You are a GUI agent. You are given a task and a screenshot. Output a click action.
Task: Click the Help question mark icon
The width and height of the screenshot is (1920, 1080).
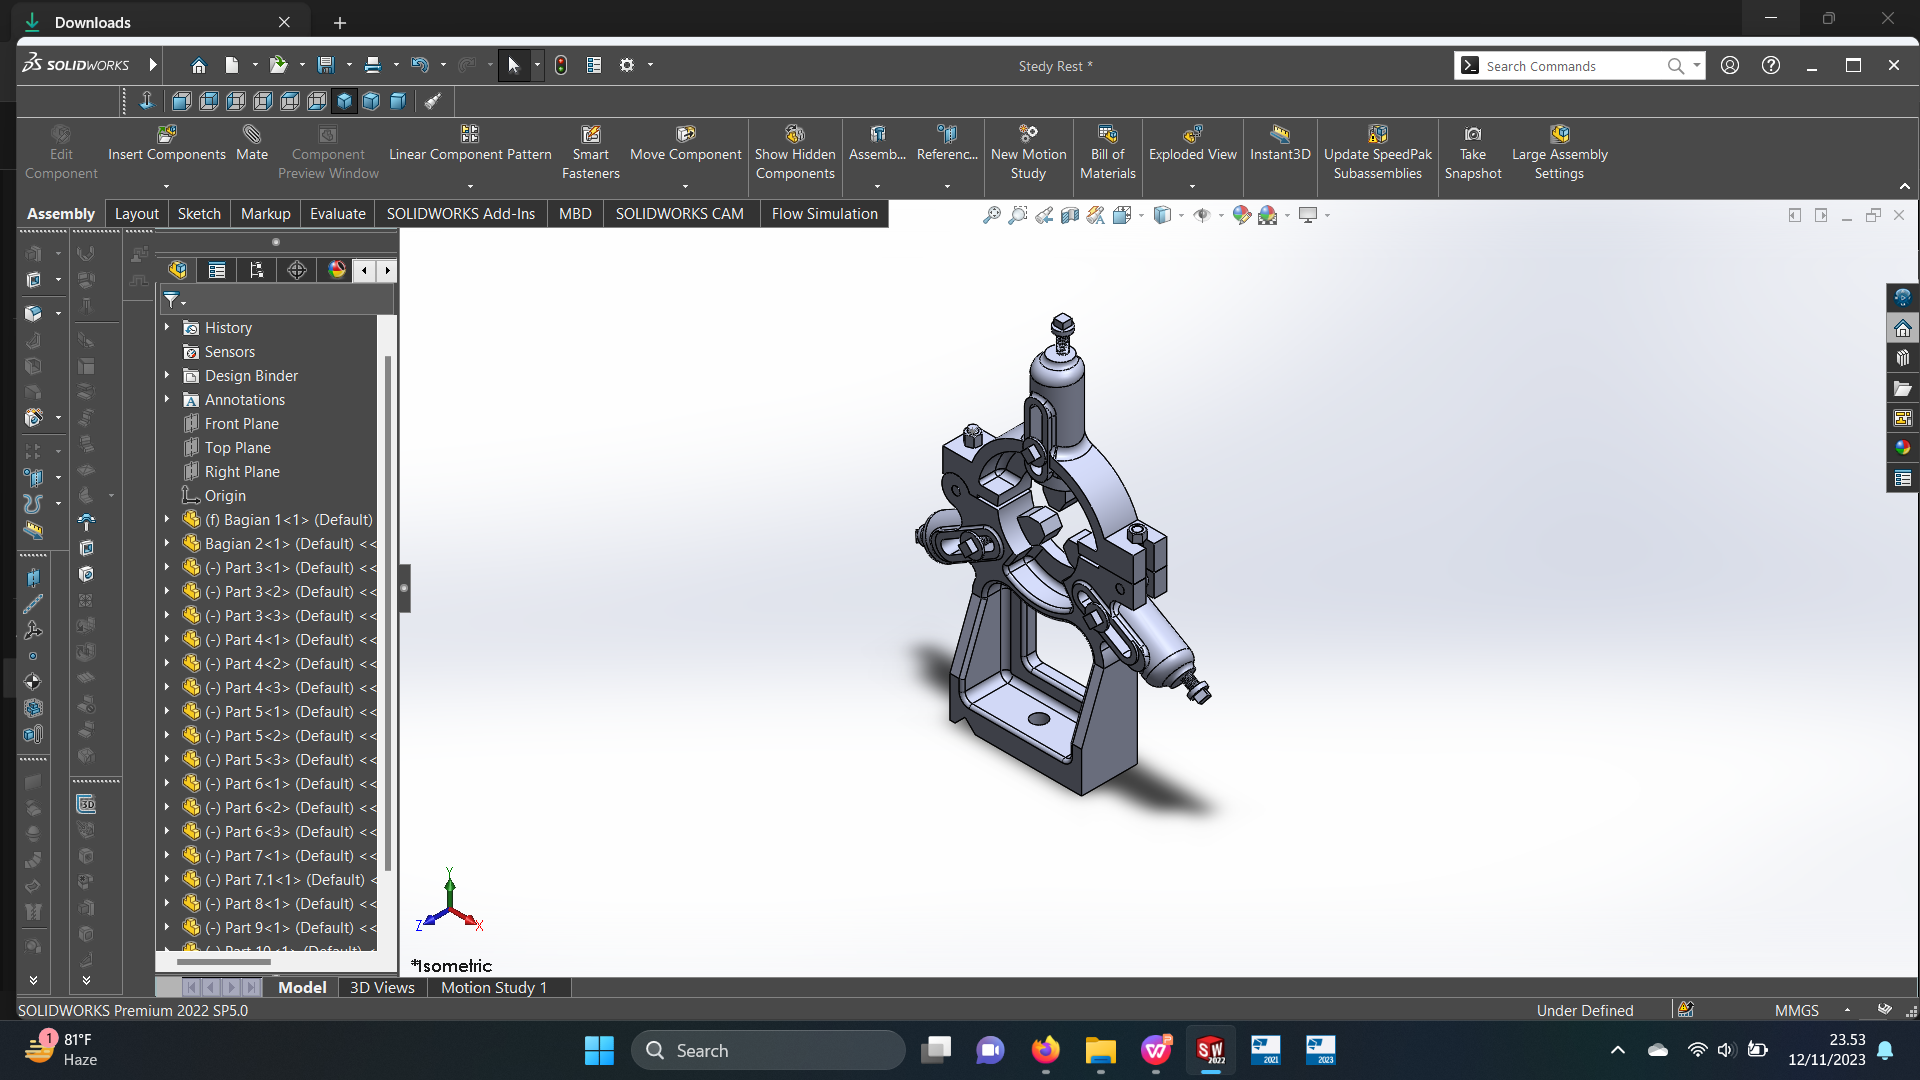click(x=1771, y=65)
